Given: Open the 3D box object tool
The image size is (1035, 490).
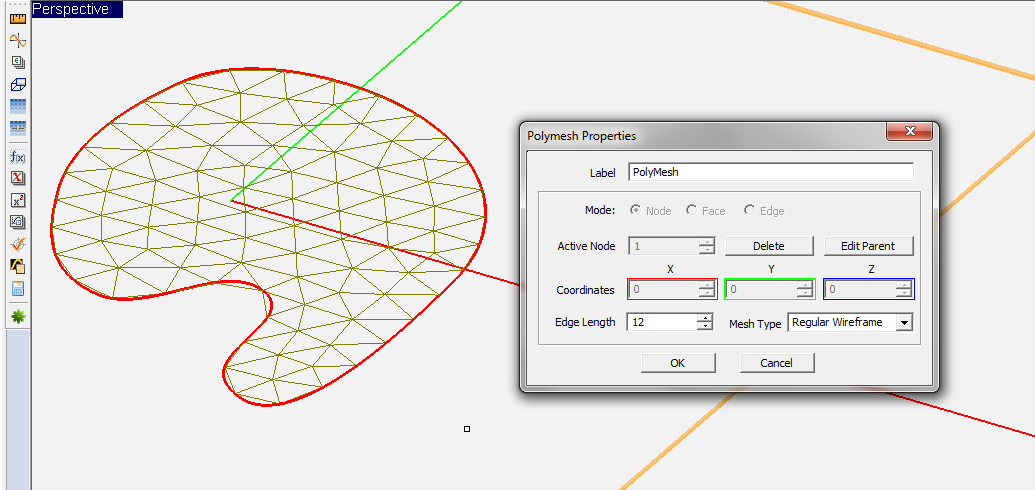Looking at the screenshot, I should tap(17, 85).
